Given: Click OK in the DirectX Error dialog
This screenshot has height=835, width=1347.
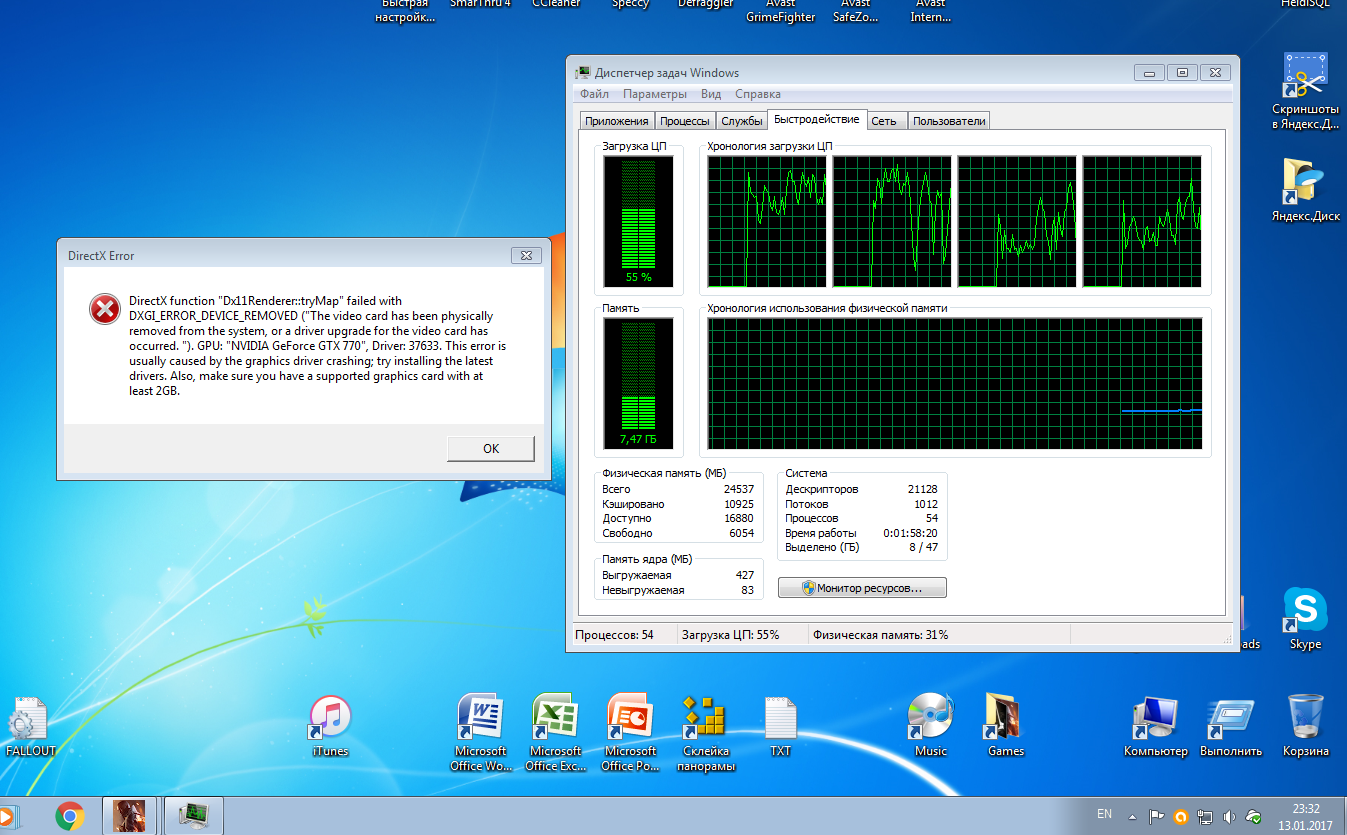Looking at the screenshot, I should (490, 448).
